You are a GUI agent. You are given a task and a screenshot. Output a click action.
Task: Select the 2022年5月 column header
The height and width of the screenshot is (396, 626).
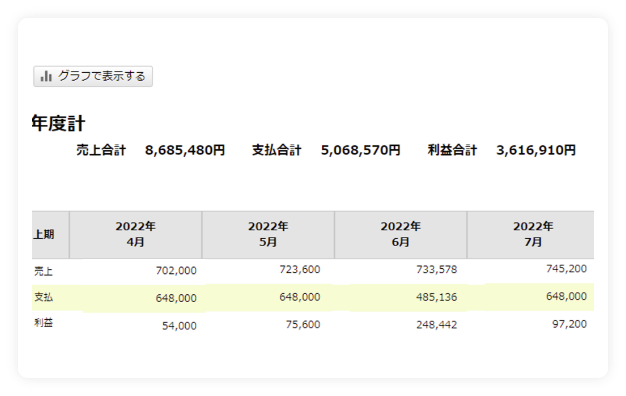(x=268, y=234)
